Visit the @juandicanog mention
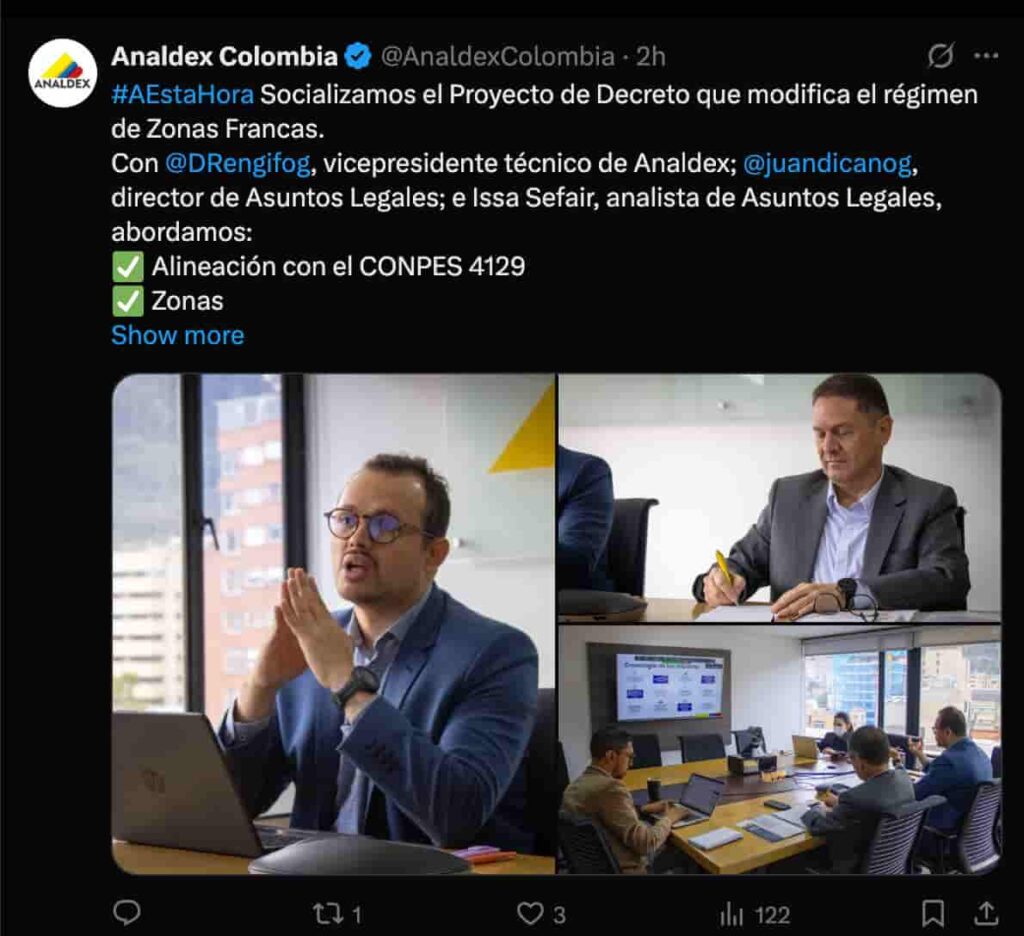Image resolution: width=1024 pixels, height=936 pixels. (x=827, y=163)
